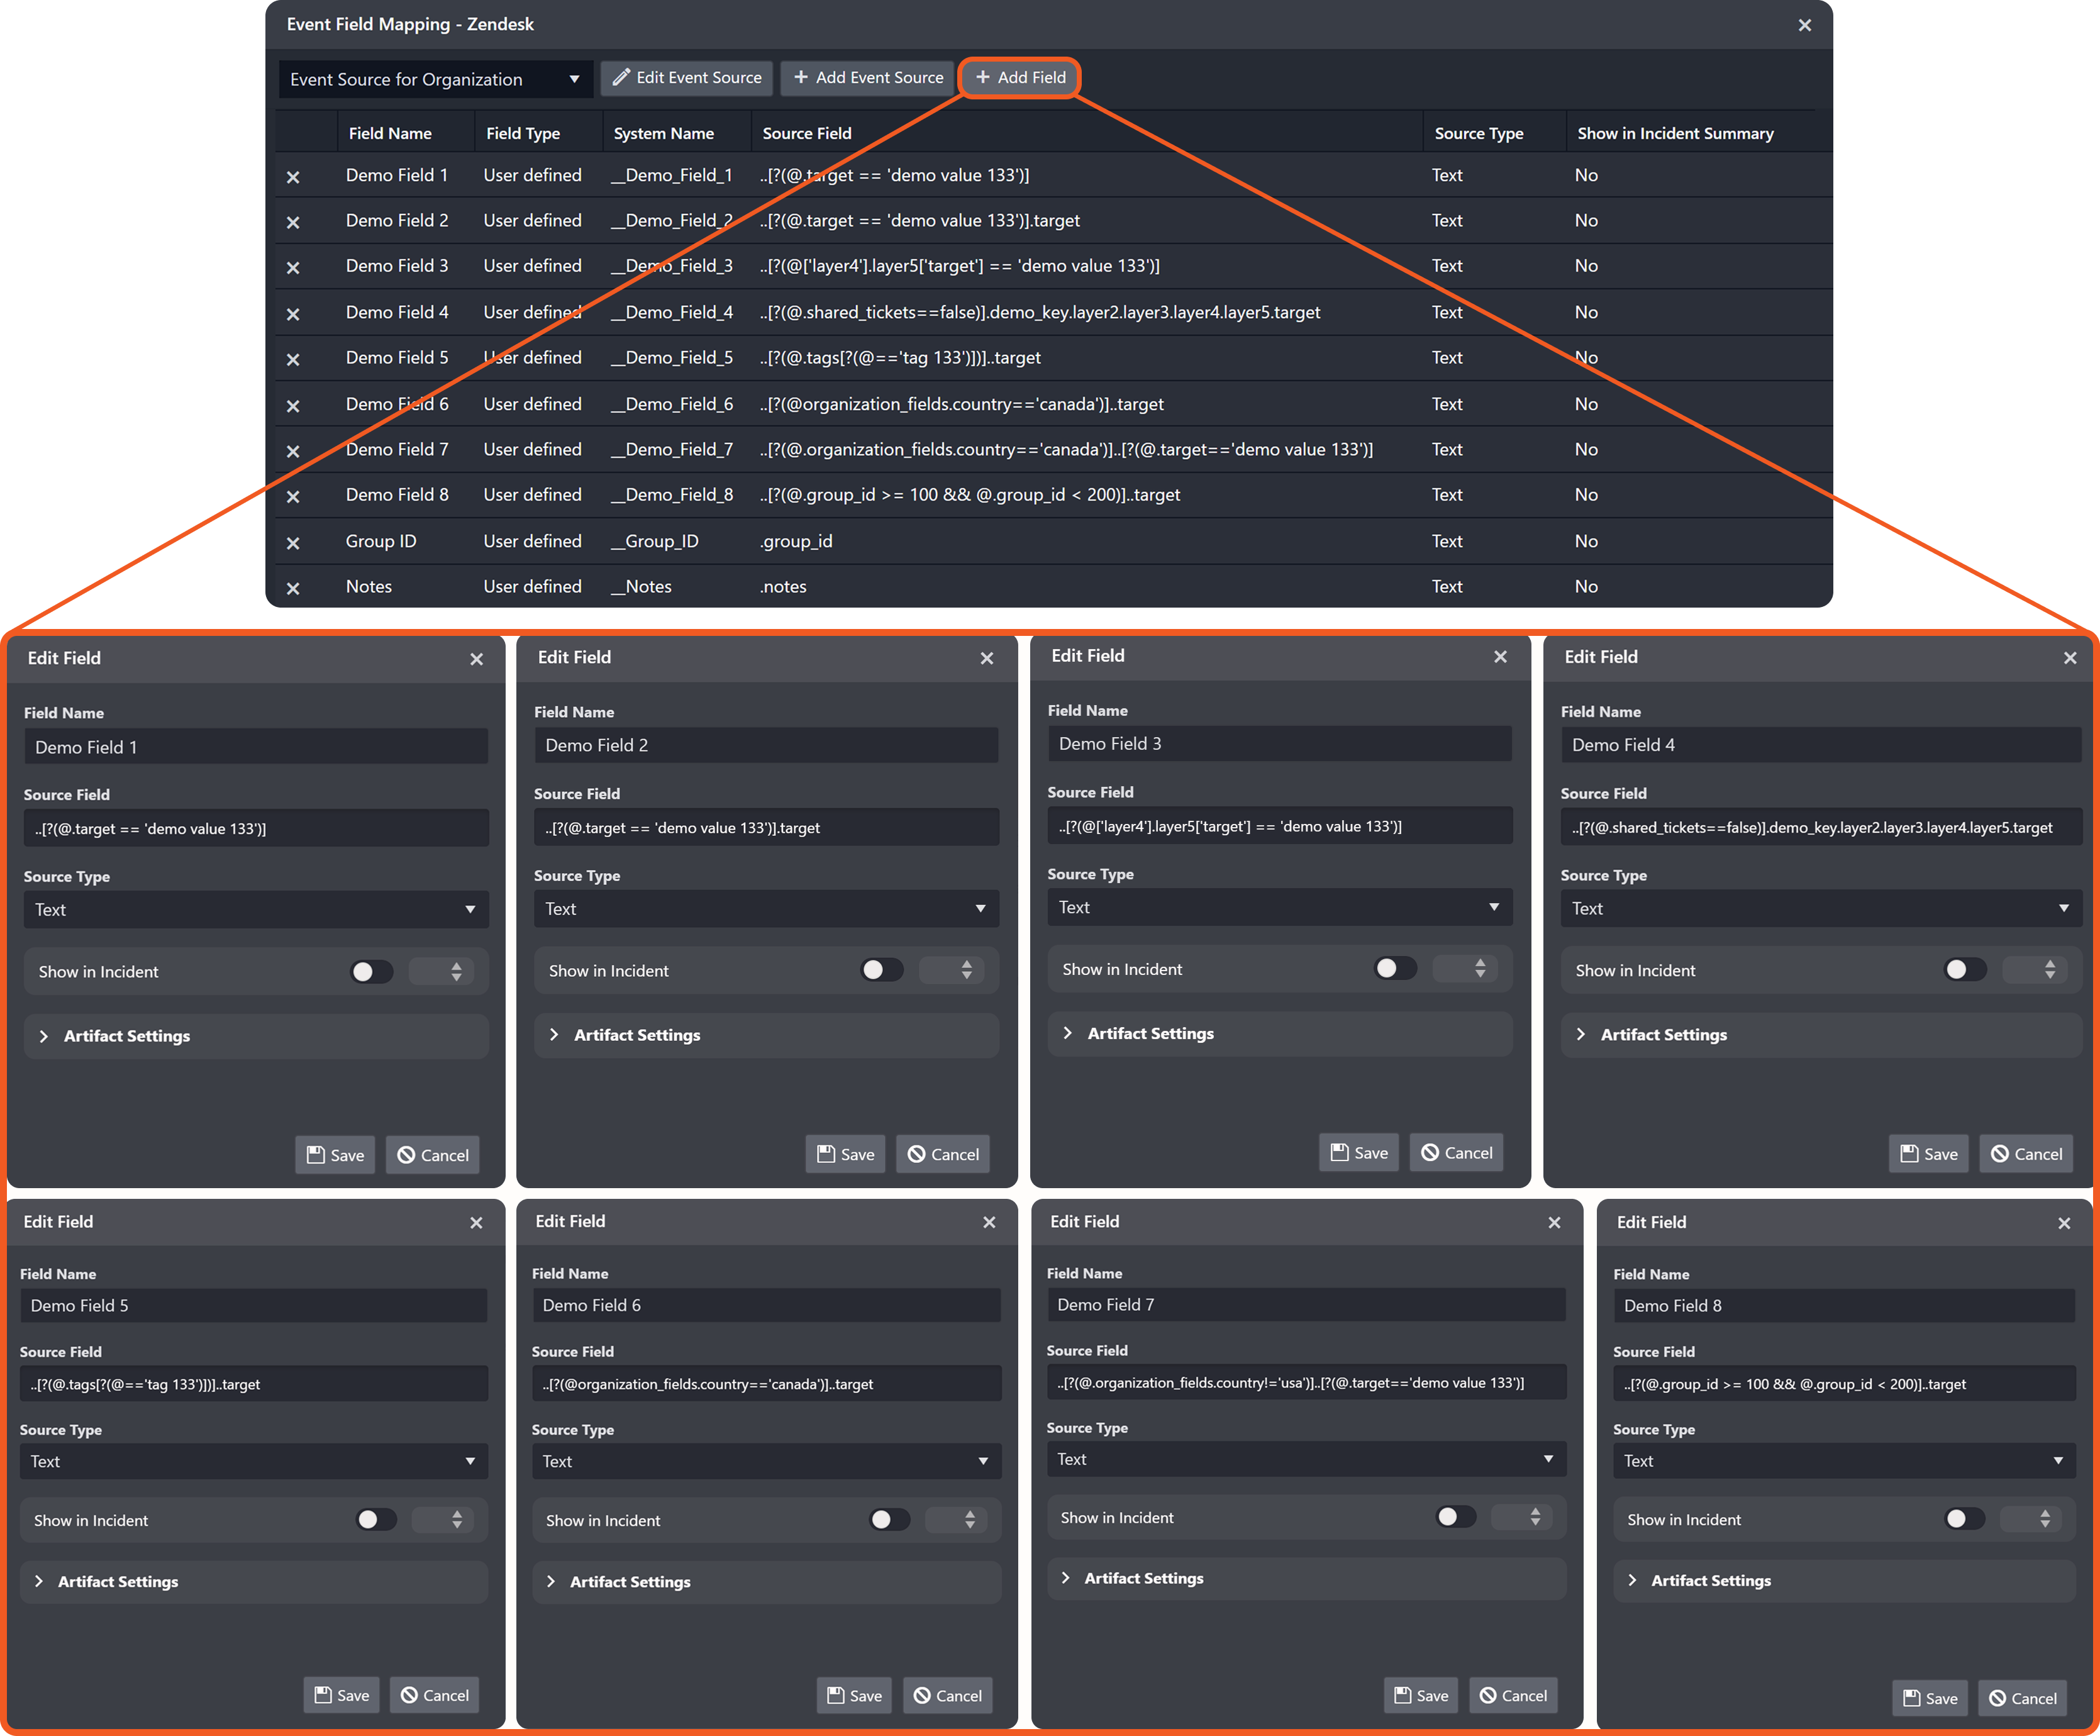Click Save in the Demo Field 7 dialog
Viewport: 2100px width, 1736px height.
coord(1421,1695)
